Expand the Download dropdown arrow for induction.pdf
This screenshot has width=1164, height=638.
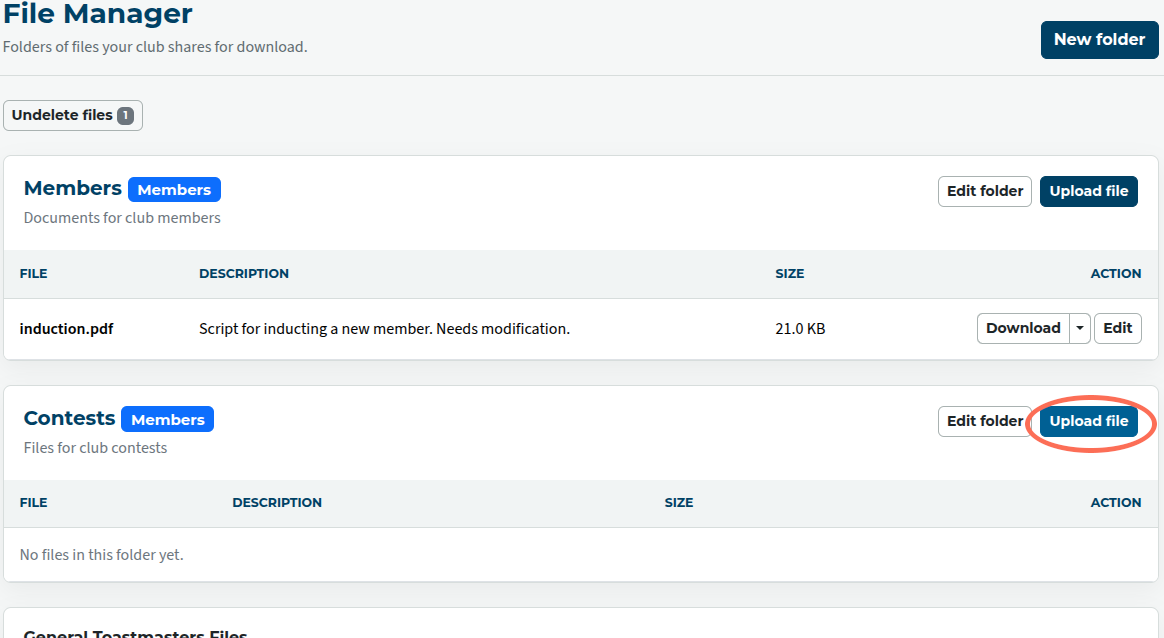[x=1080, y=328]
